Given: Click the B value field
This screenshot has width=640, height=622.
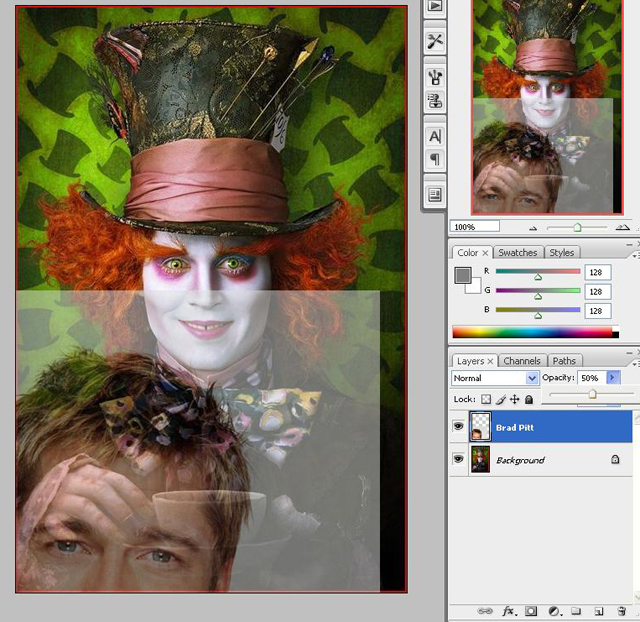Looking at the screenshot, I should pyautogui.click(x=598, y=311).
